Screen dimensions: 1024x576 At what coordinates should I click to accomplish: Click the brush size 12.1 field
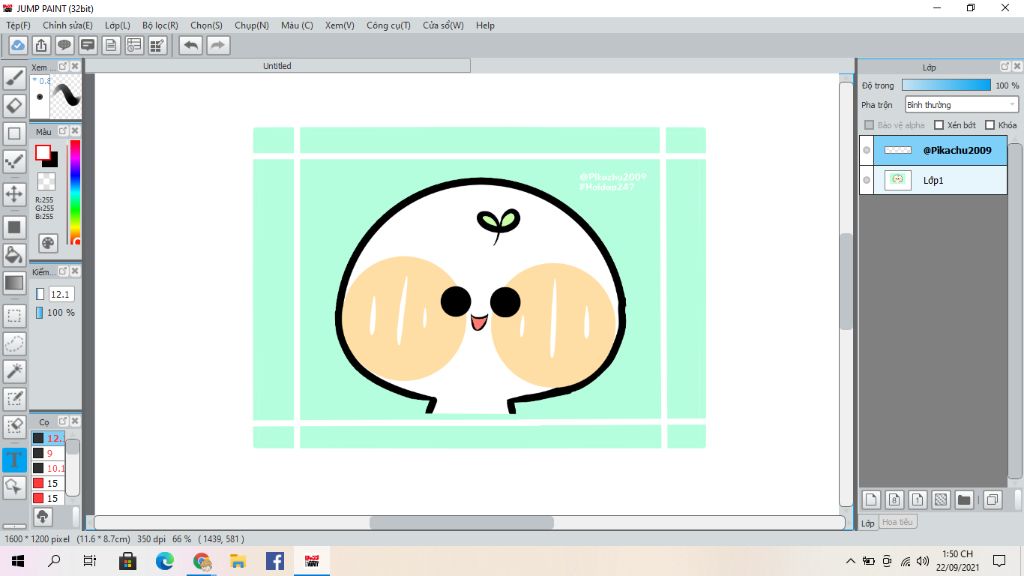[x=61, y=295]
